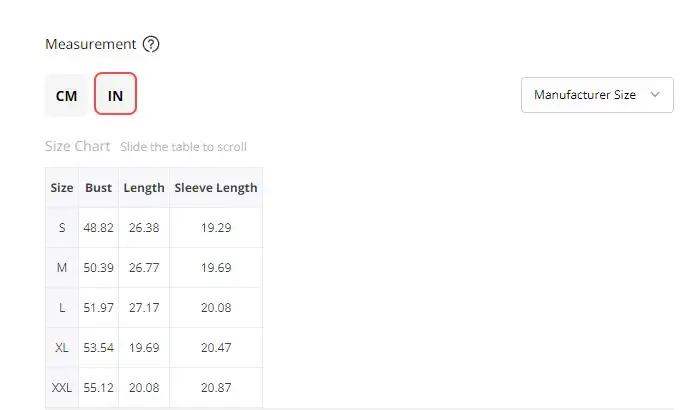Click the 26.77 length value cell

pyautogui.click(x=144, y=268)
